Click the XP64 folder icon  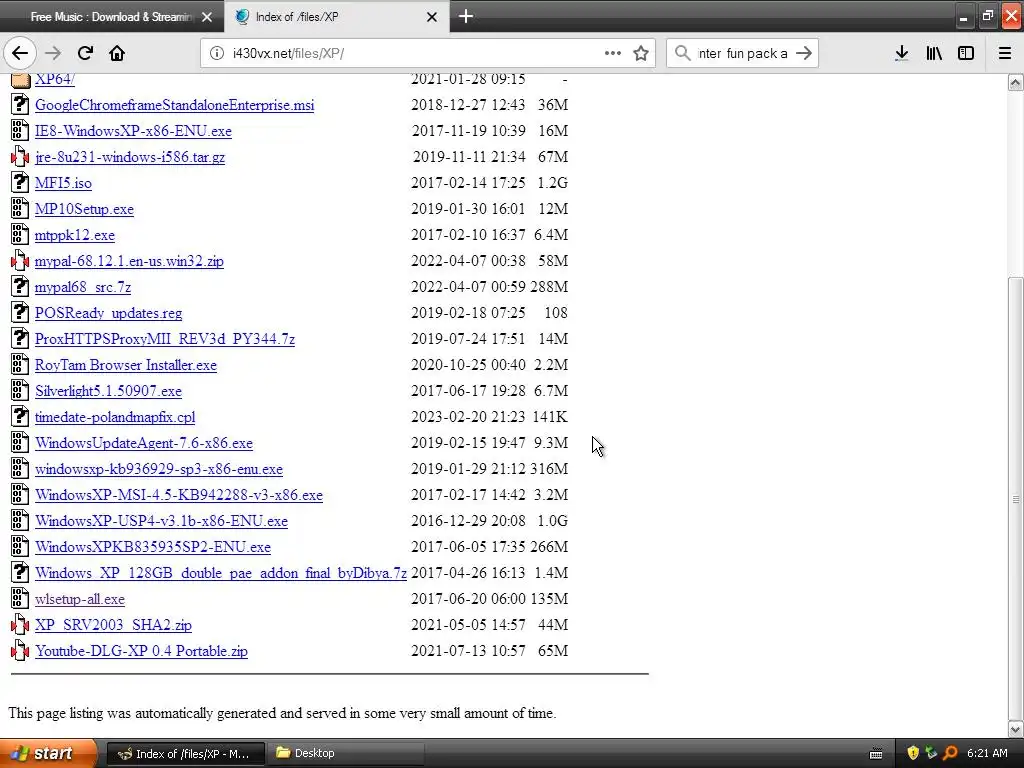pyautogui.click(x=20, y=80)
